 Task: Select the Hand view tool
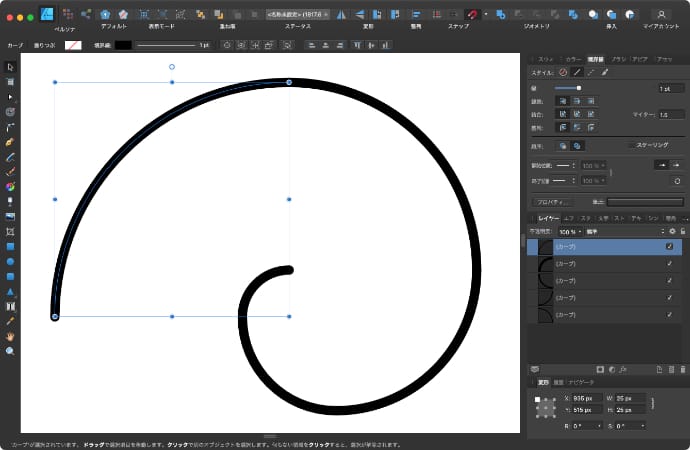pyautogui.click(x=10, y=336)
